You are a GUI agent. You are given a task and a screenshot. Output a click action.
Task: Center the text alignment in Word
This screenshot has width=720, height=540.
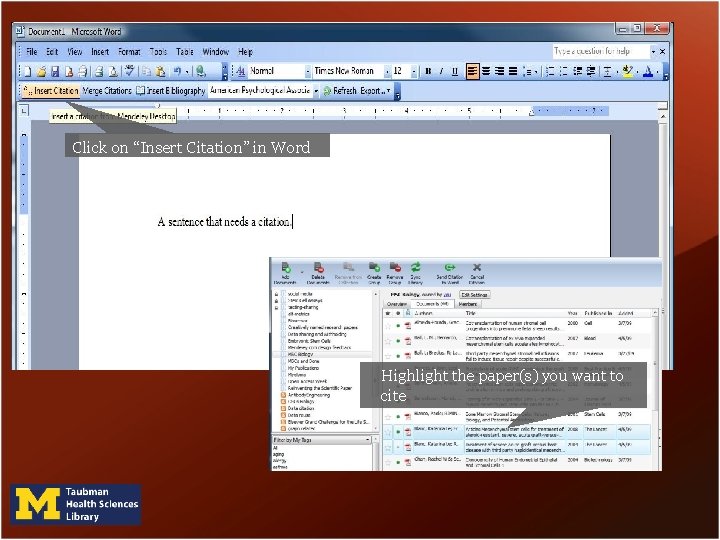pos(486,71)
